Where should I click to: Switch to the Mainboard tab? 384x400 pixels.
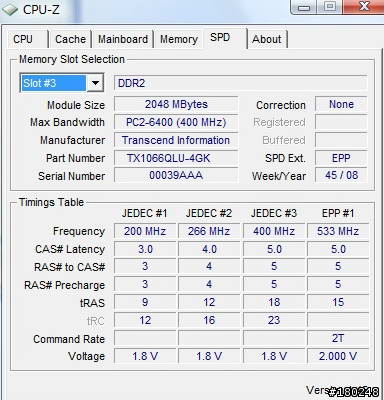point(123,39)
